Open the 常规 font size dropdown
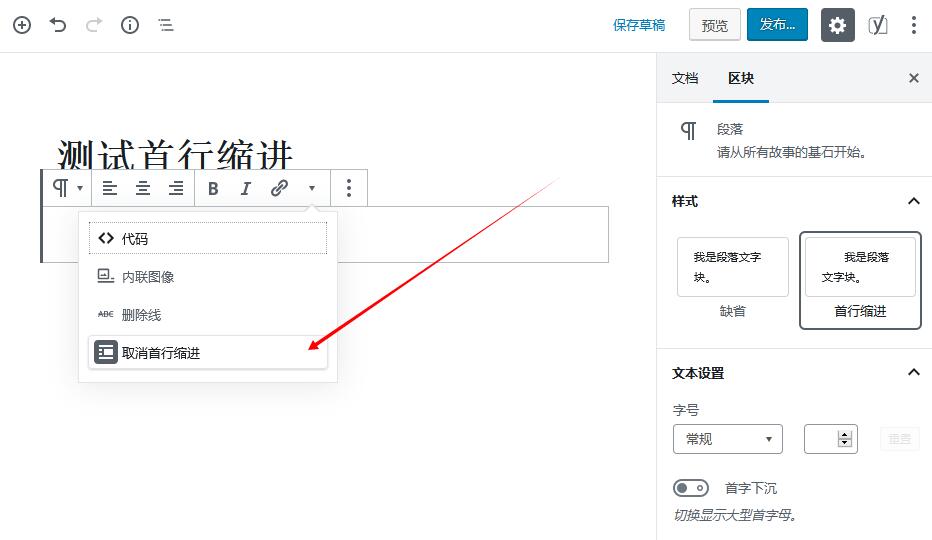The image size is (932, 540). point(728,439)
